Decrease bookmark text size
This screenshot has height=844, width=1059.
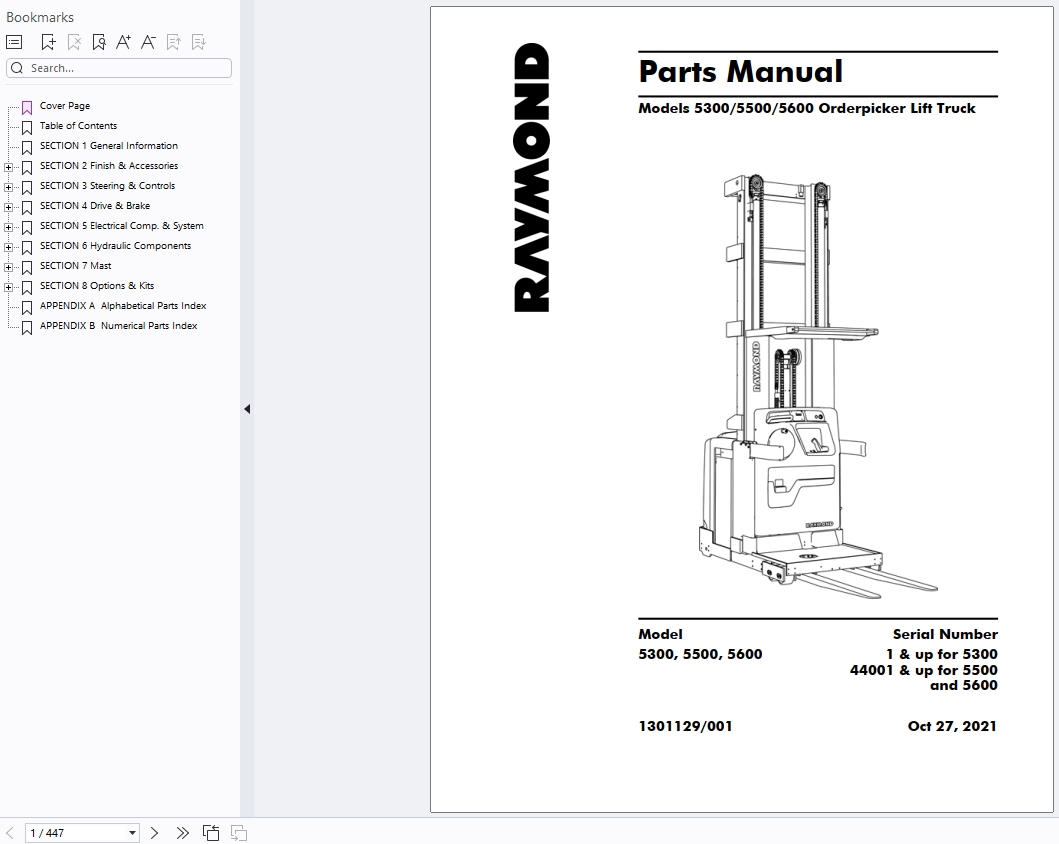tap(147, 41)
